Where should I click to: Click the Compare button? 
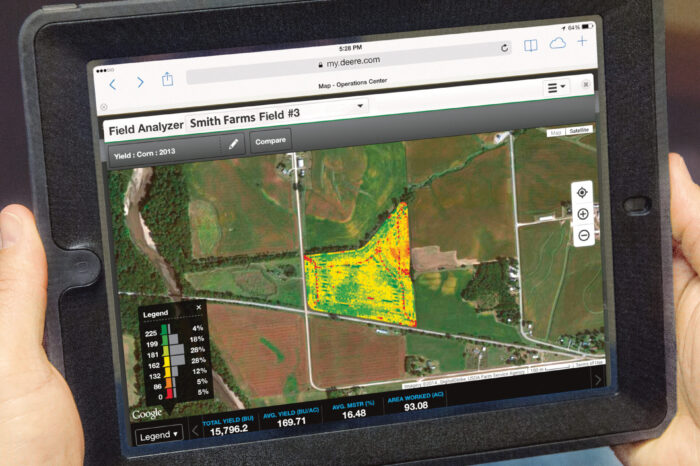270,142
